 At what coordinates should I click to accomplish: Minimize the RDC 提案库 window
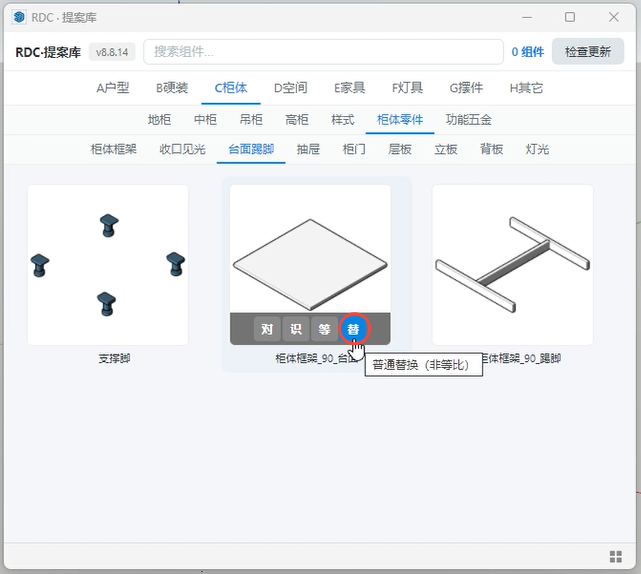[x=527, y=17]
